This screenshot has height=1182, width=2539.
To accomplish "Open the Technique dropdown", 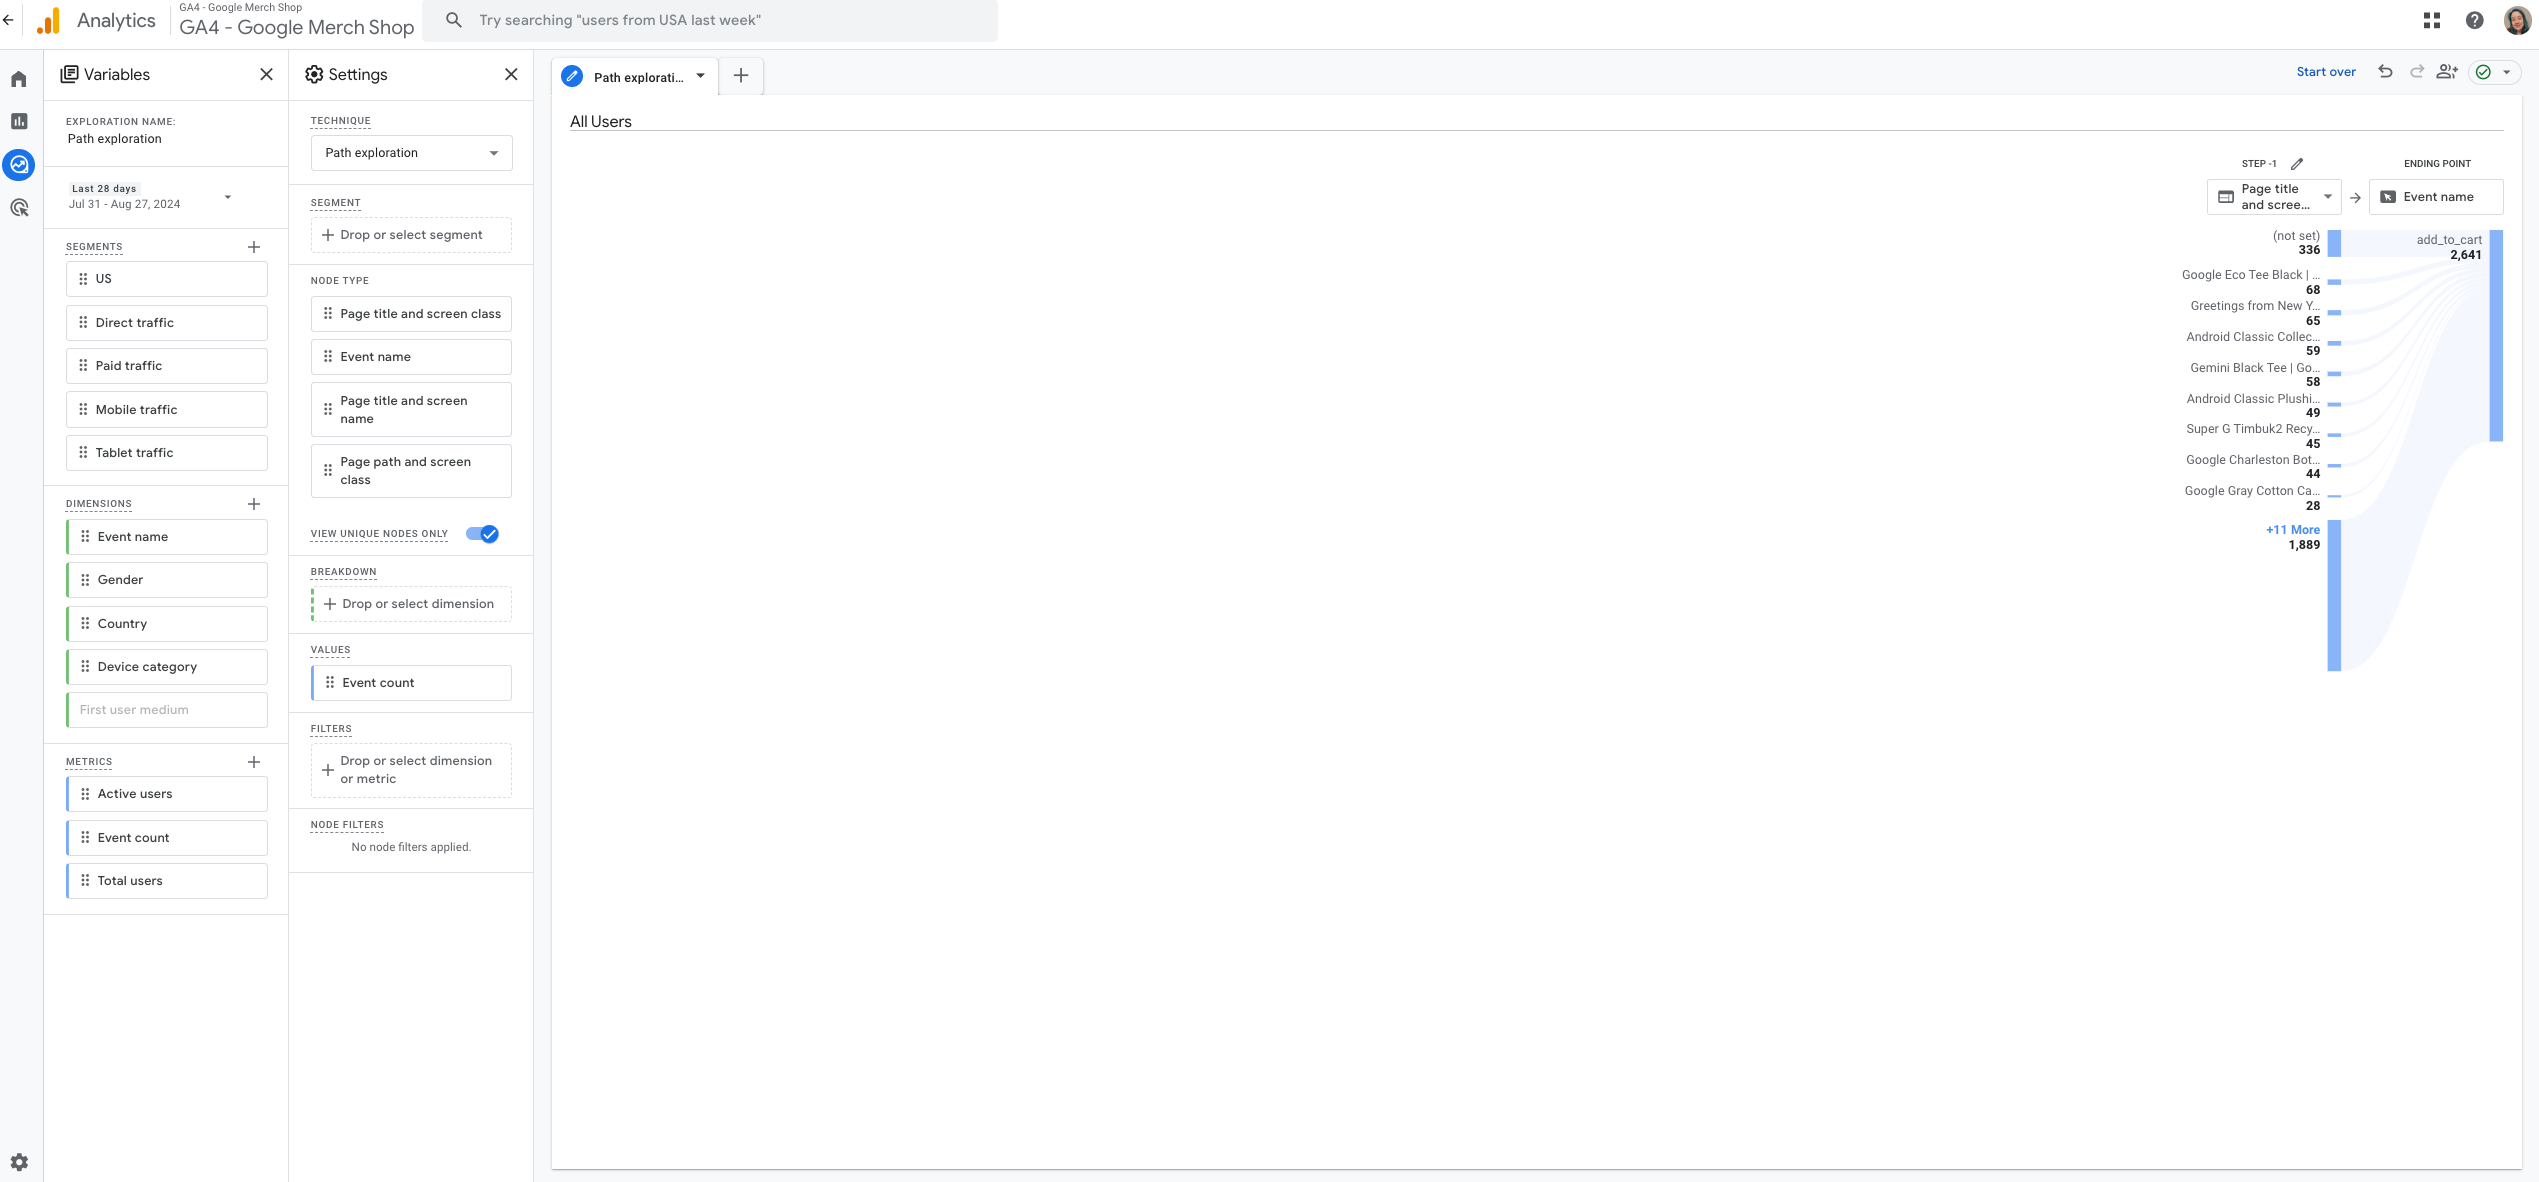I will click(411, 153).
